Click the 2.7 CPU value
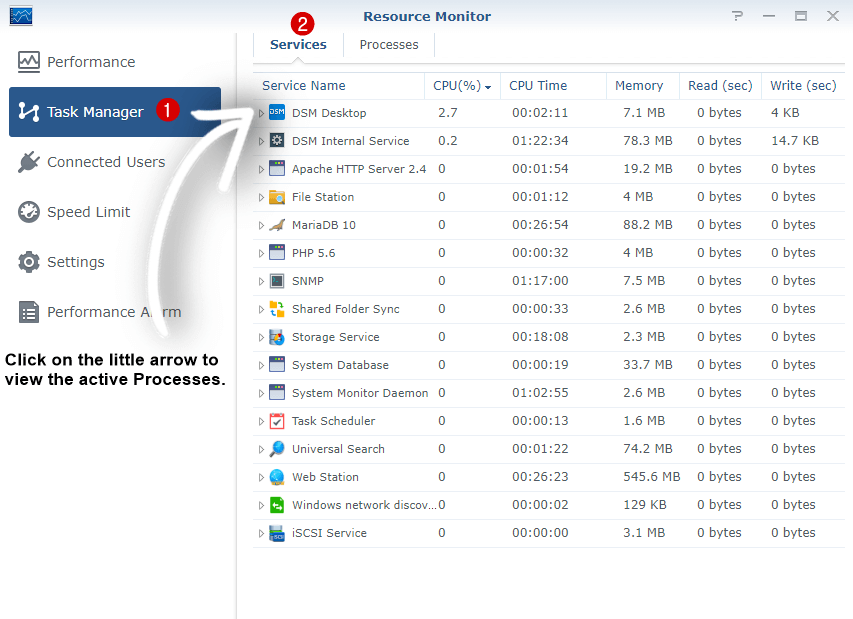Screen dimensions: 853x619 tap(448, 113)
